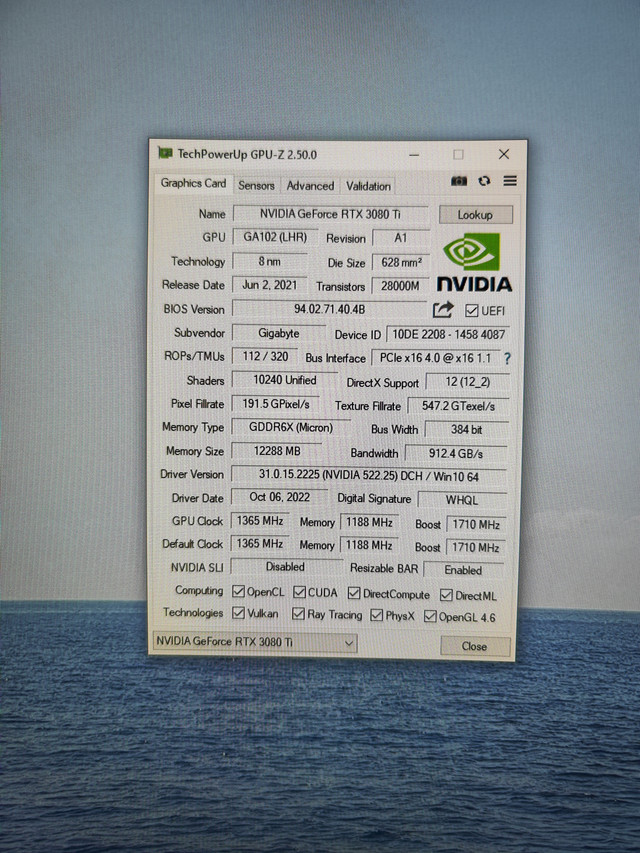Toggle the DirectML checkbox
Image resolution: width=640 pixels, height=853 pixels.
[445, 595]
